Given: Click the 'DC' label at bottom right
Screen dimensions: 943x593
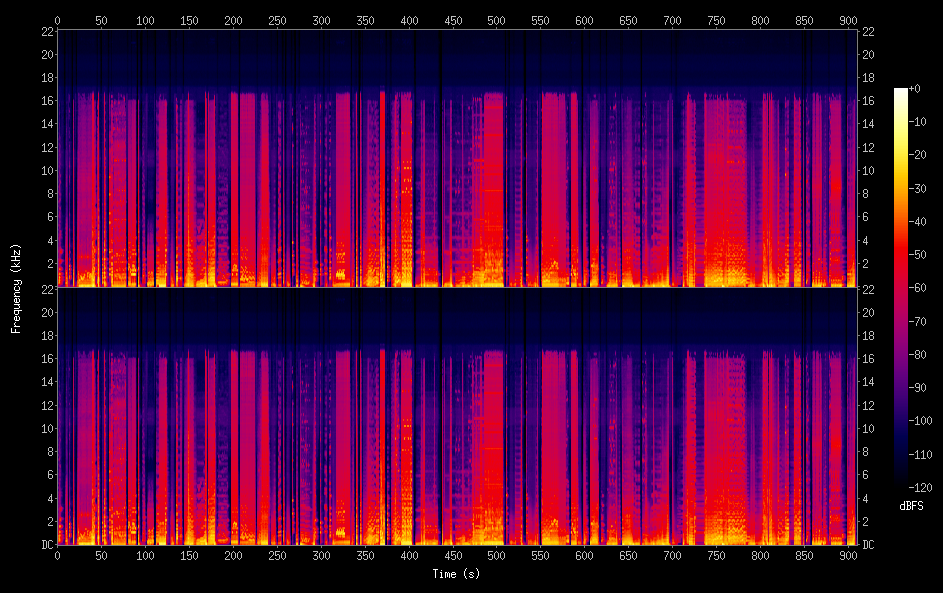Looking at the screenshot, I should [x=869, y=545].
